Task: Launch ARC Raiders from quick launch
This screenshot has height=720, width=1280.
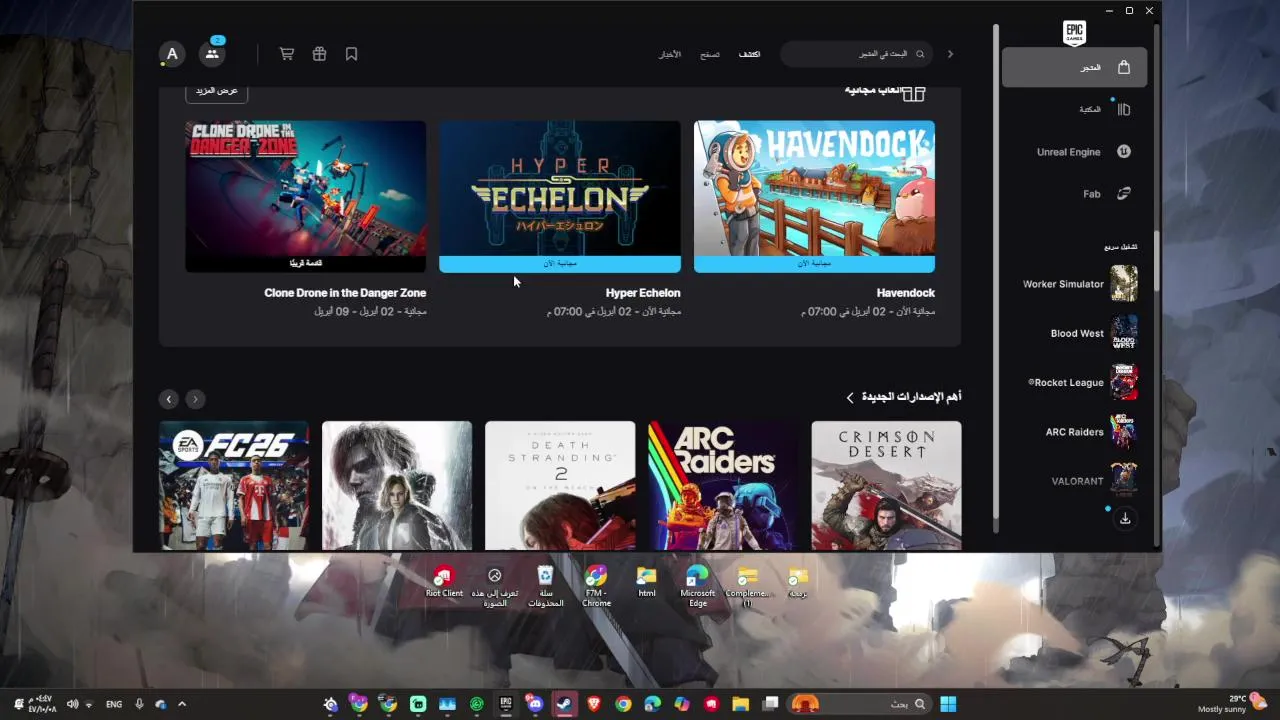Action: (x=1090, y=432)
